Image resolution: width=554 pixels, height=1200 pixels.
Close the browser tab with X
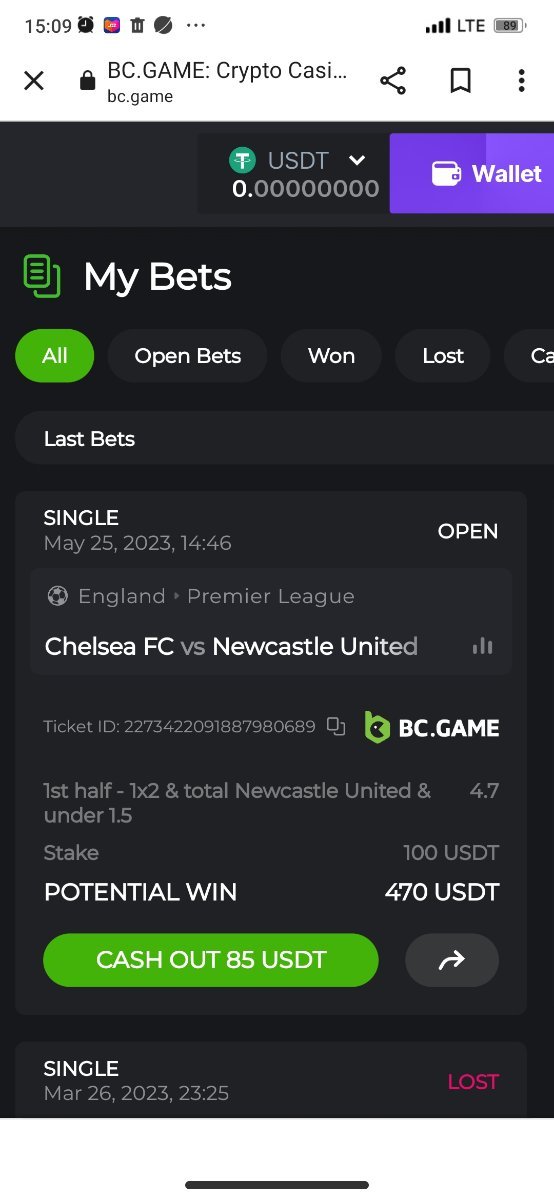pyautogui.click(x=34, y=81)
